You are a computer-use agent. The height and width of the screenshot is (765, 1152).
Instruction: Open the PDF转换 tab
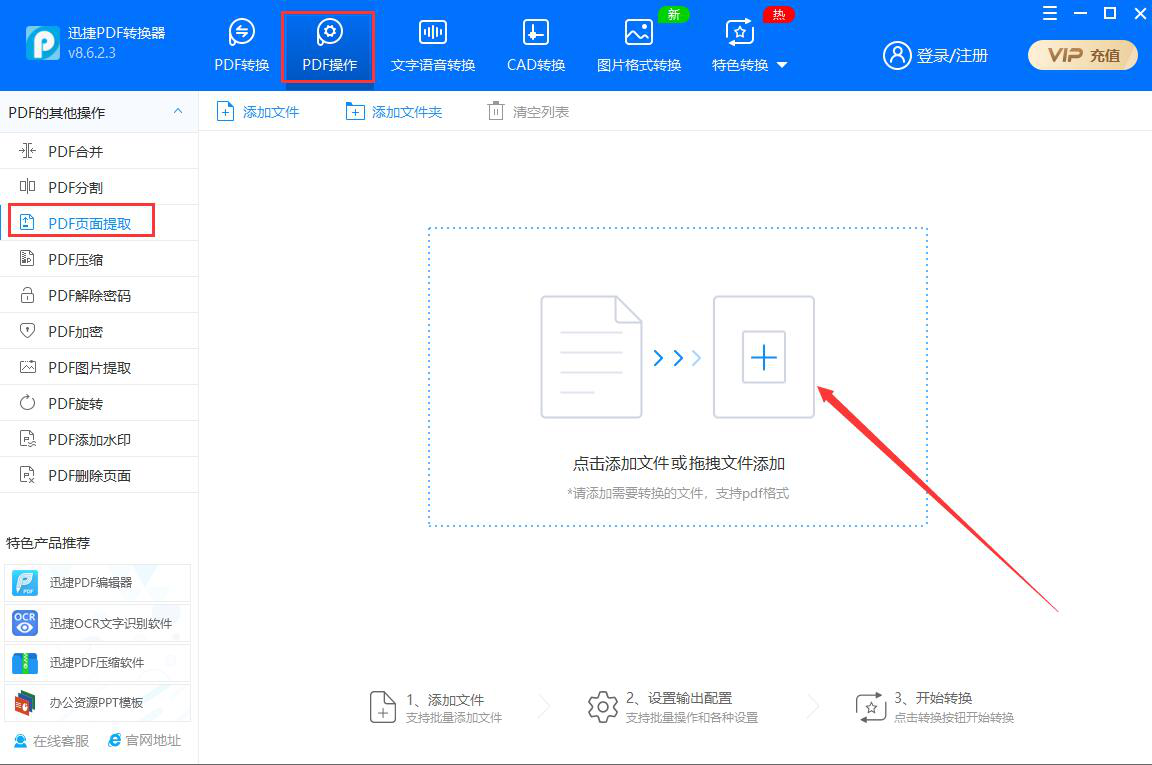(x=242, y=46)
